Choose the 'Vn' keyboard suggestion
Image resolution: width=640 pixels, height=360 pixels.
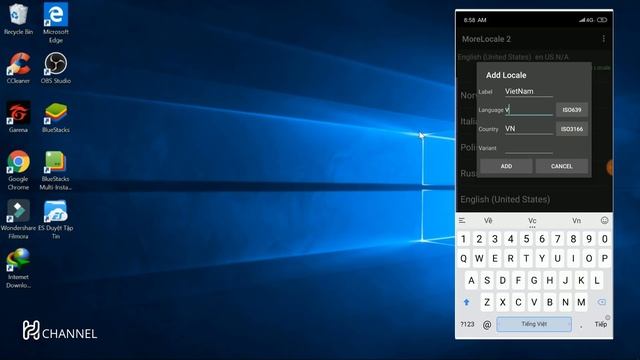click(576, 220)
